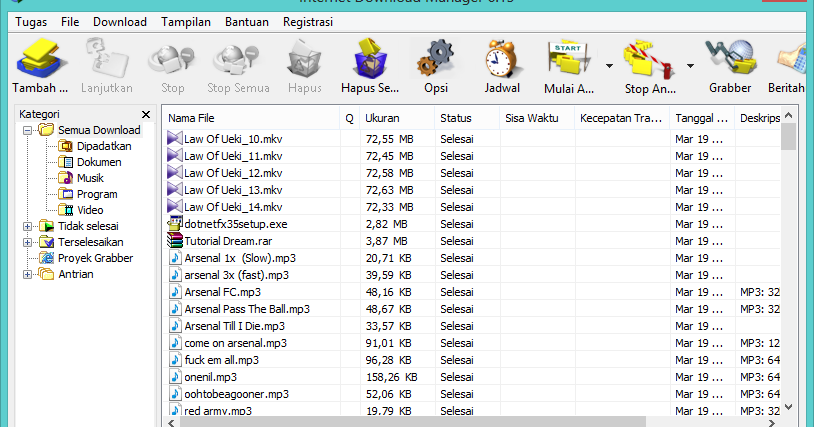814x427 pixels.
Task: Open dropdown arrow next to Stop Antrian
Action: [690, 66]
